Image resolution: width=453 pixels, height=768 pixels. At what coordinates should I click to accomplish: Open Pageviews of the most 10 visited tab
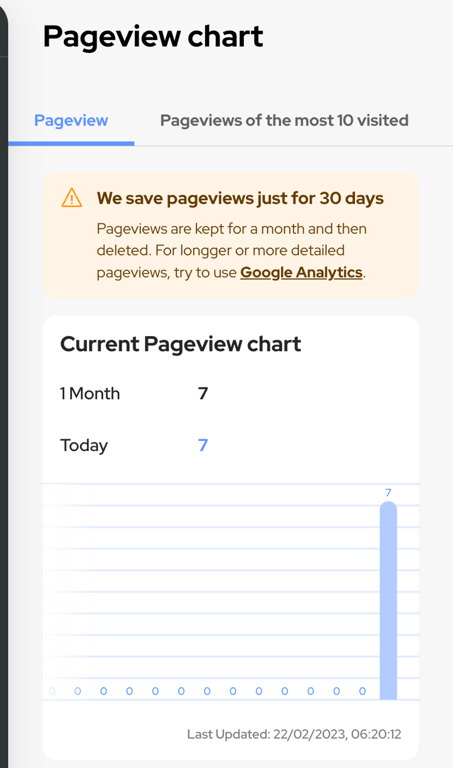point(284,120)
